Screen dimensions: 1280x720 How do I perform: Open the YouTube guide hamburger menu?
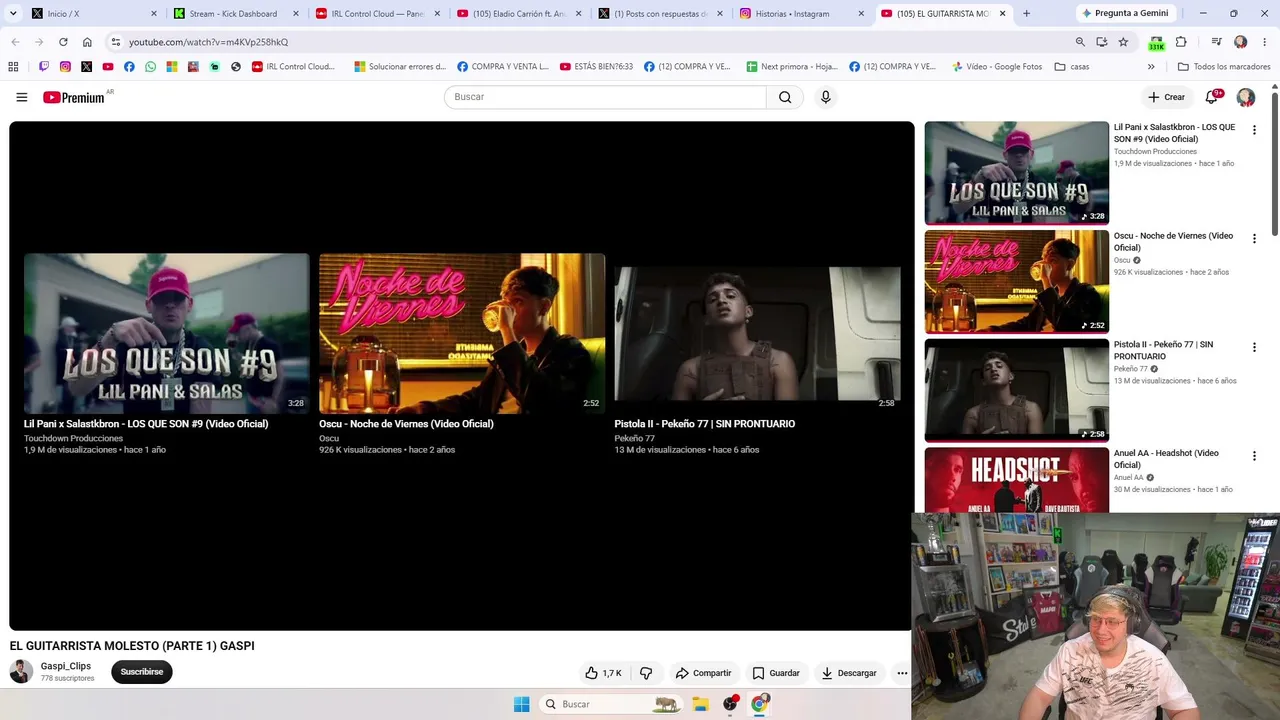coord(22,97)
